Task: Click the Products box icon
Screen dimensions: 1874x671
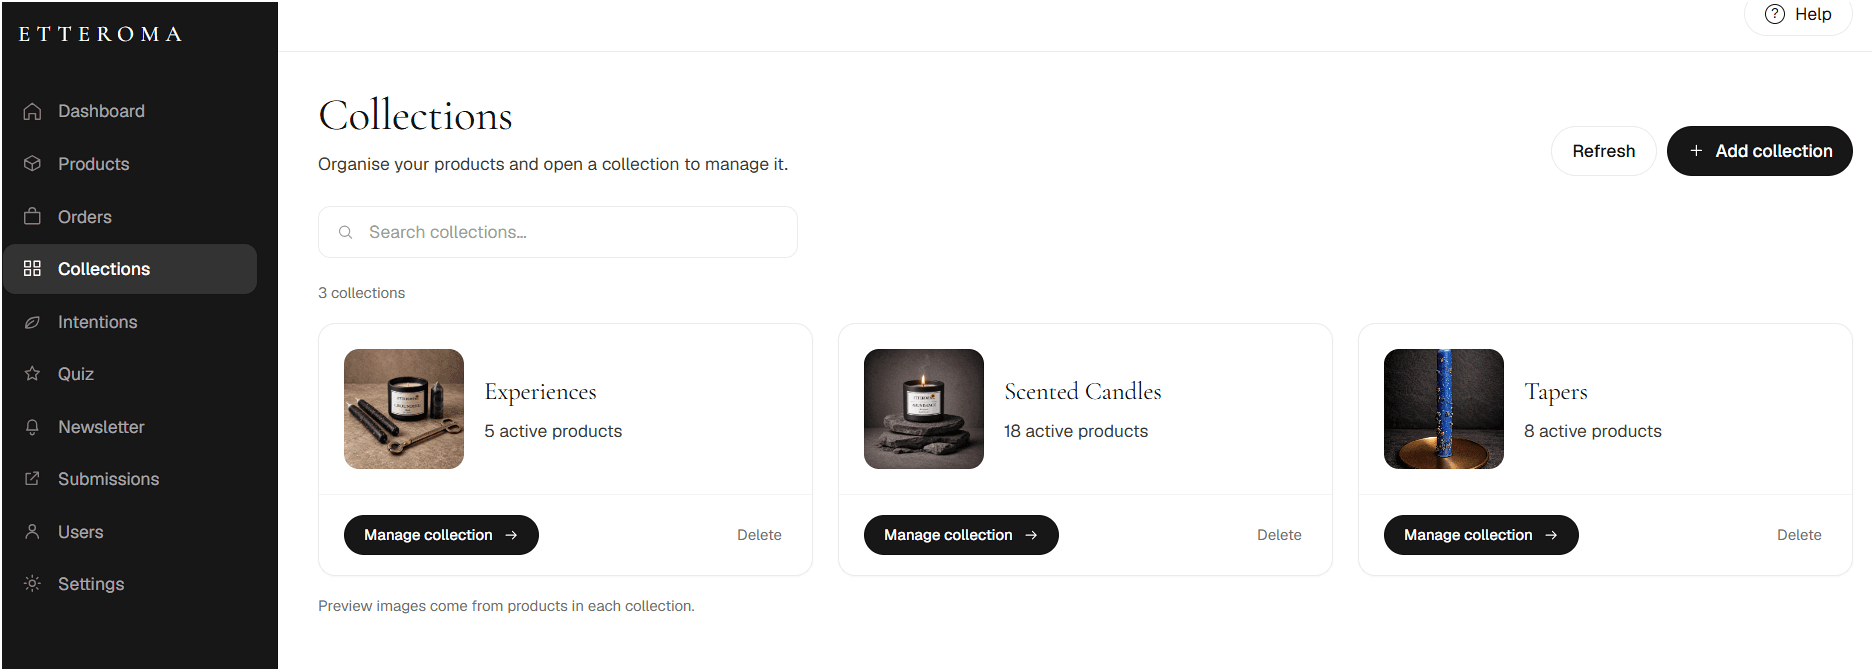Action: [x=32, y=164]
